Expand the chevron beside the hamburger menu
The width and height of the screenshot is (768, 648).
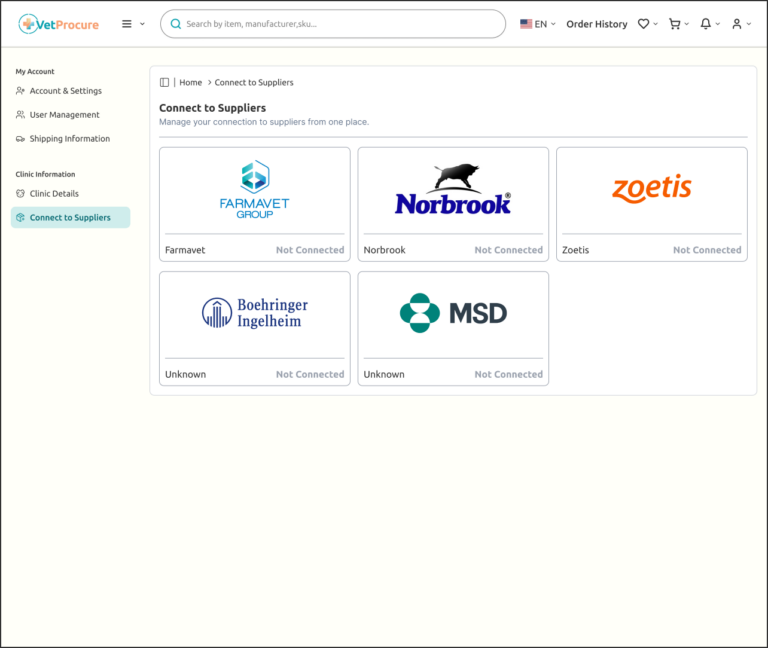click(x=143, y=24)
